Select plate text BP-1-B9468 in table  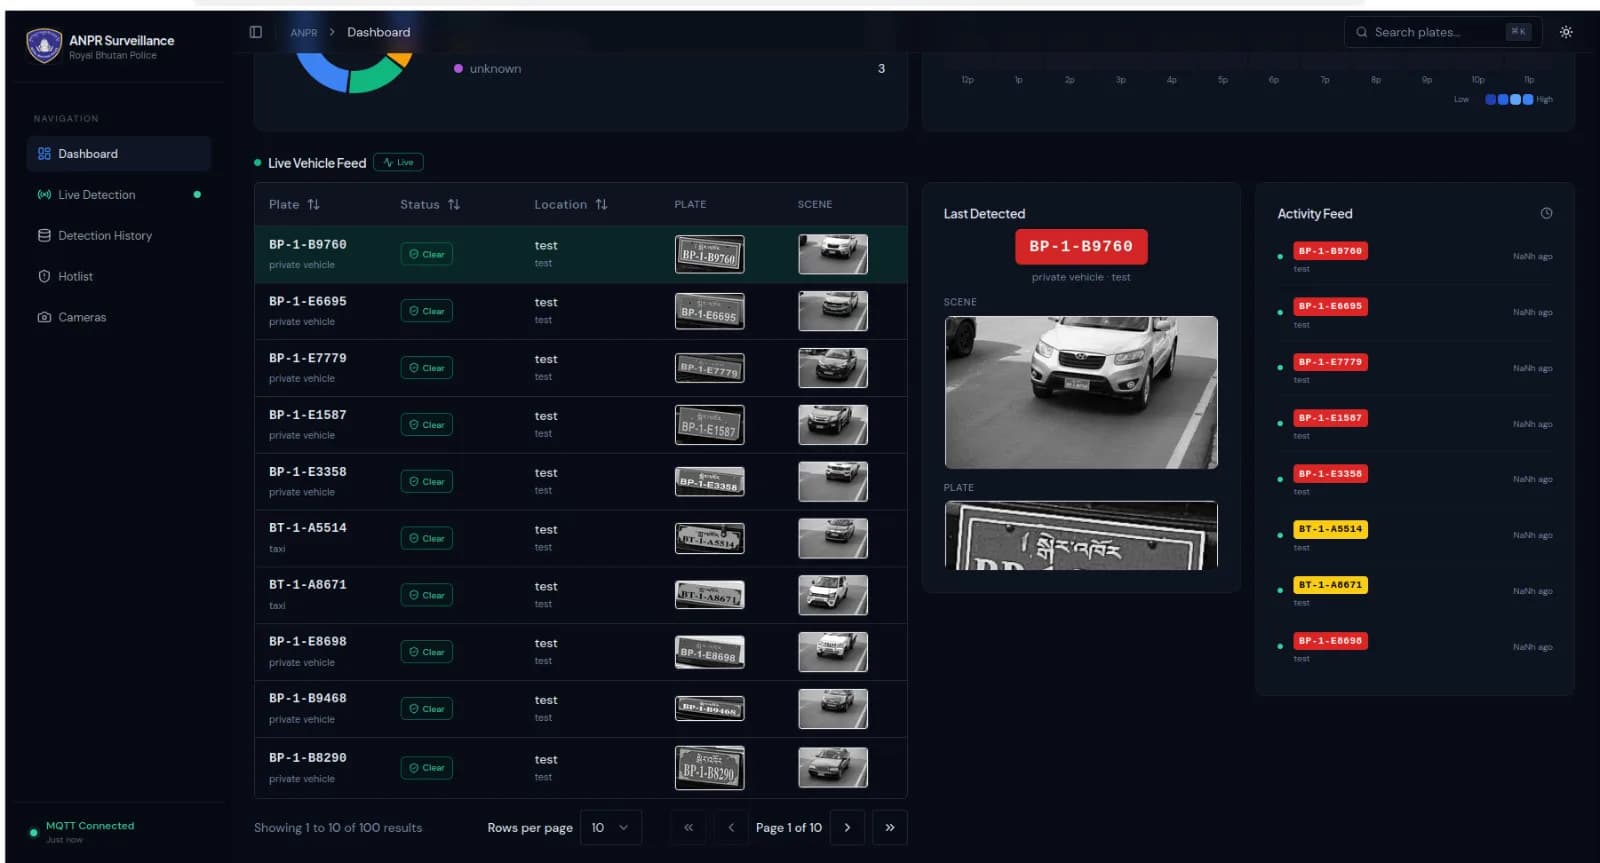click(x=308, y=698)
